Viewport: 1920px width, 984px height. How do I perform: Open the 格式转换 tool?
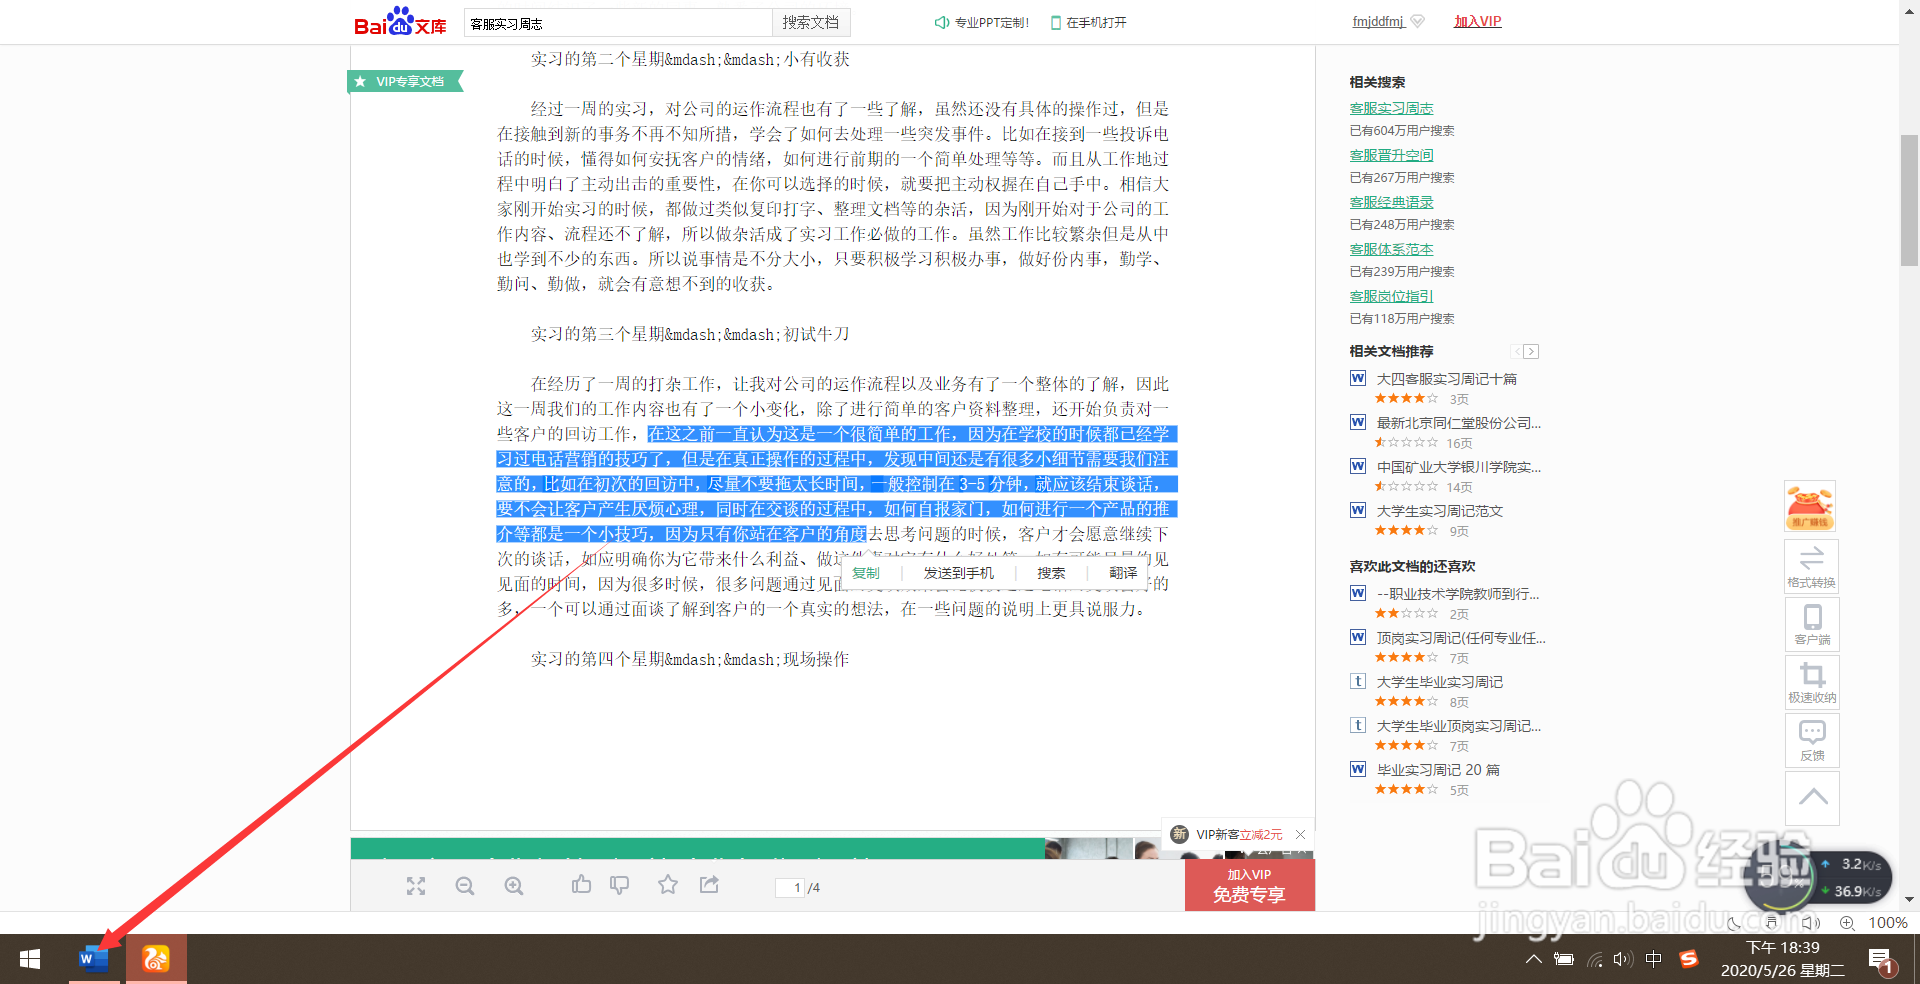pyautogui.click(x=1811, y=566)
